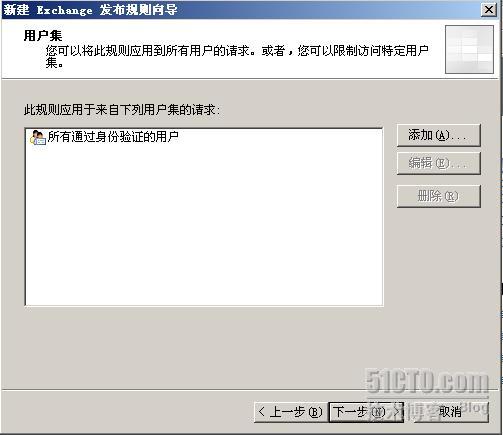
Task: Click the description text about limiting access
Action: click(237, 56)
